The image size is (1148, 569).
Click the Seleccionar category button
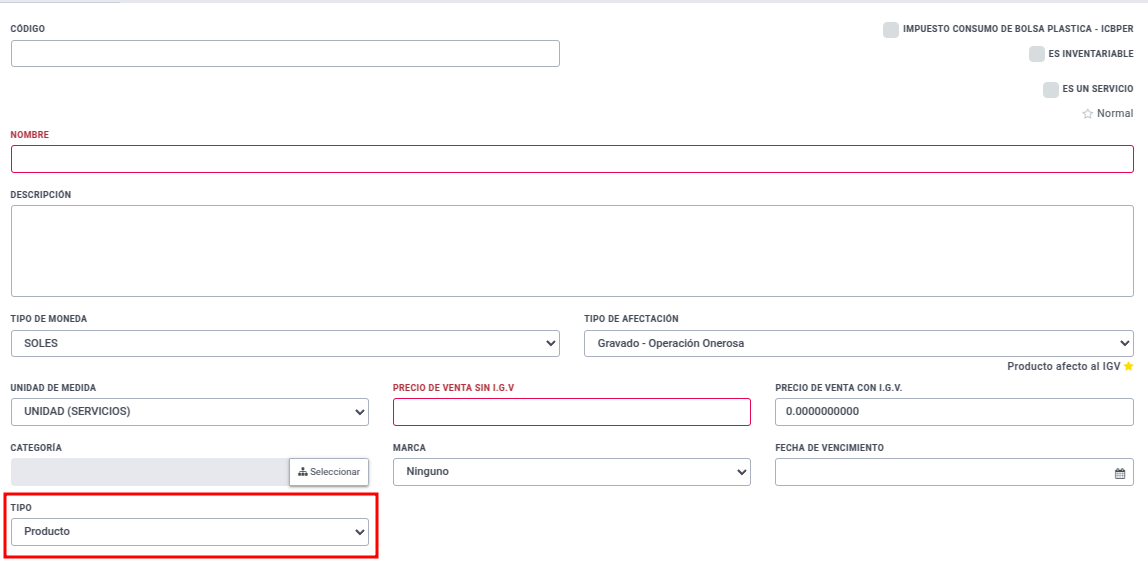329,472
